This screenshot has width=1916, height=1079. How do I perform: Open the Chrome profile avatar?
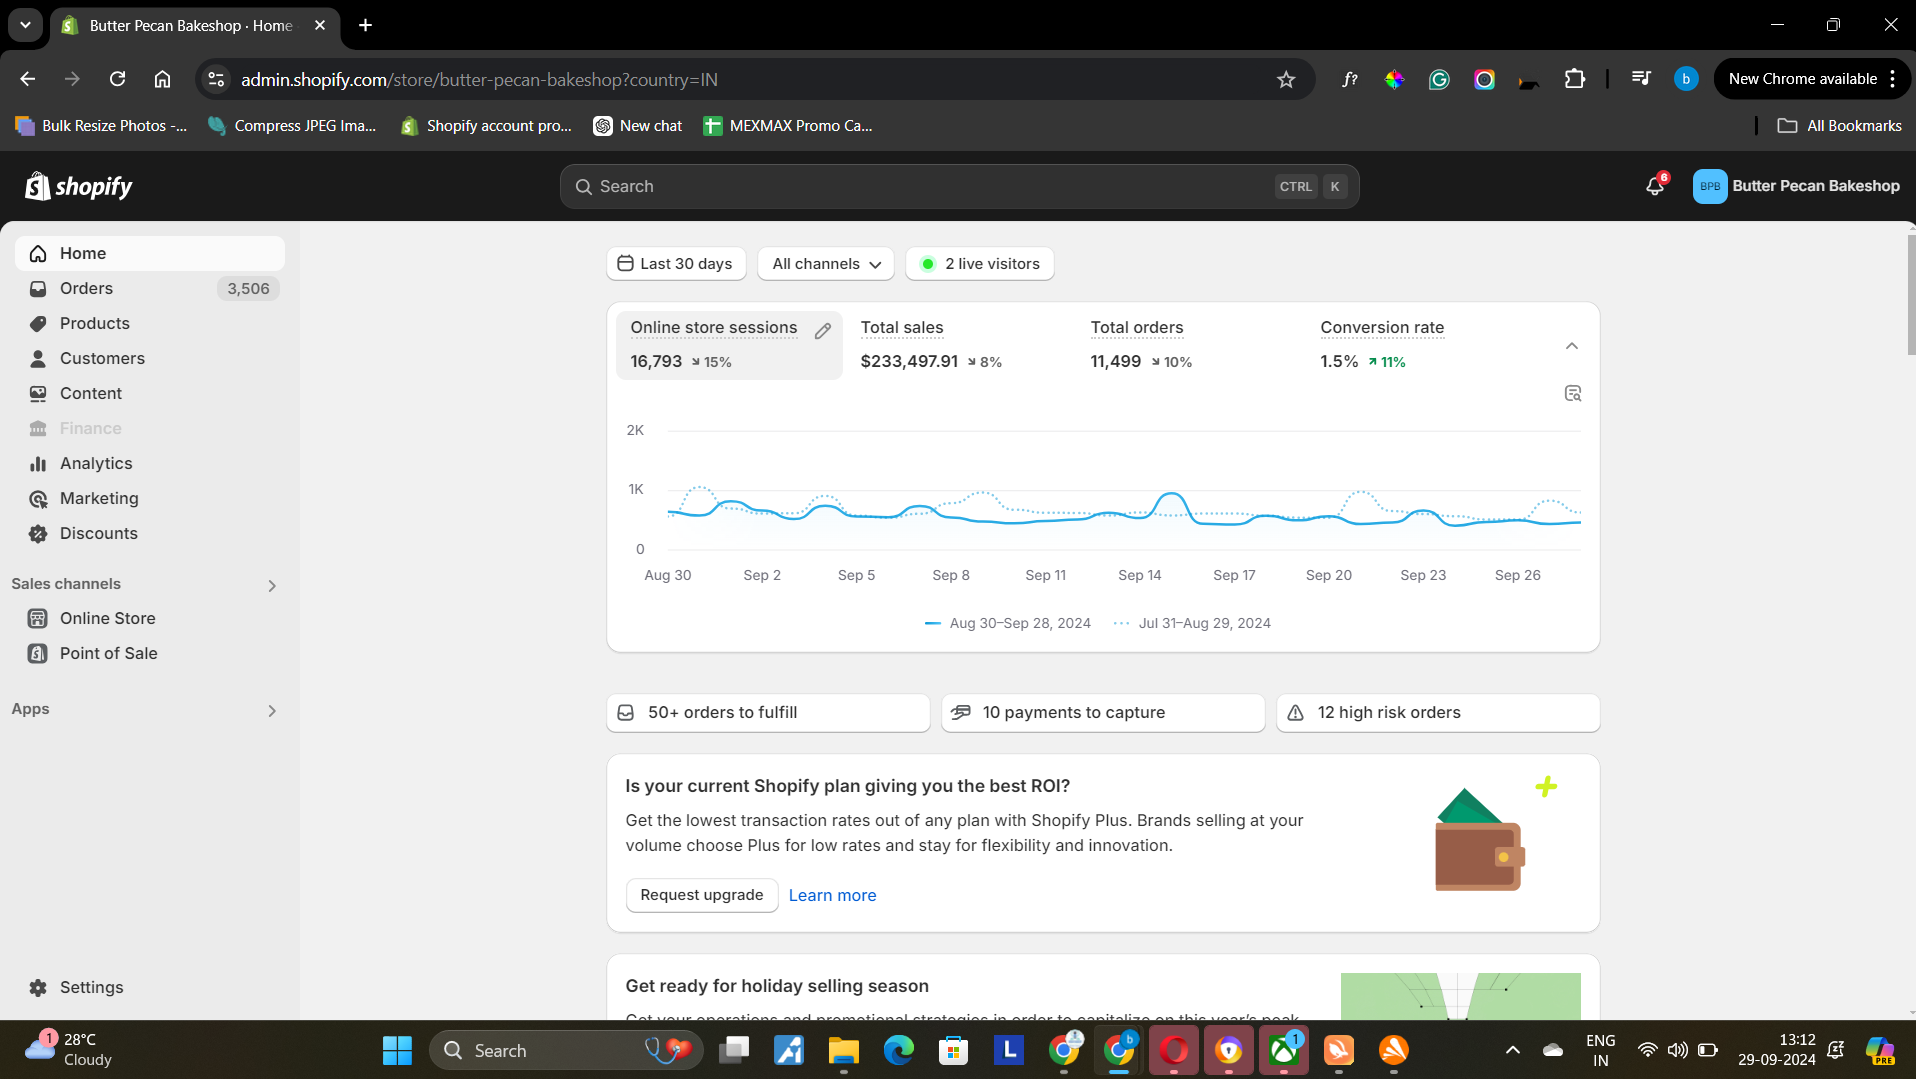(x=1686, y=79)
